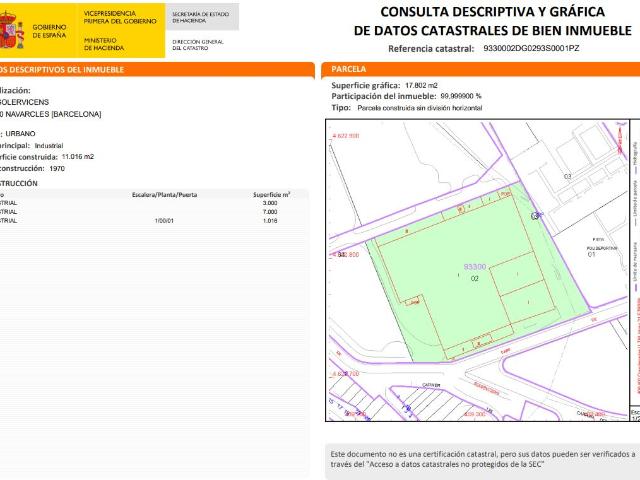
Task: Click 'DIRECCIÓN GENERAL DEL CATASTRO' text
Action: (x=198, y=45)
